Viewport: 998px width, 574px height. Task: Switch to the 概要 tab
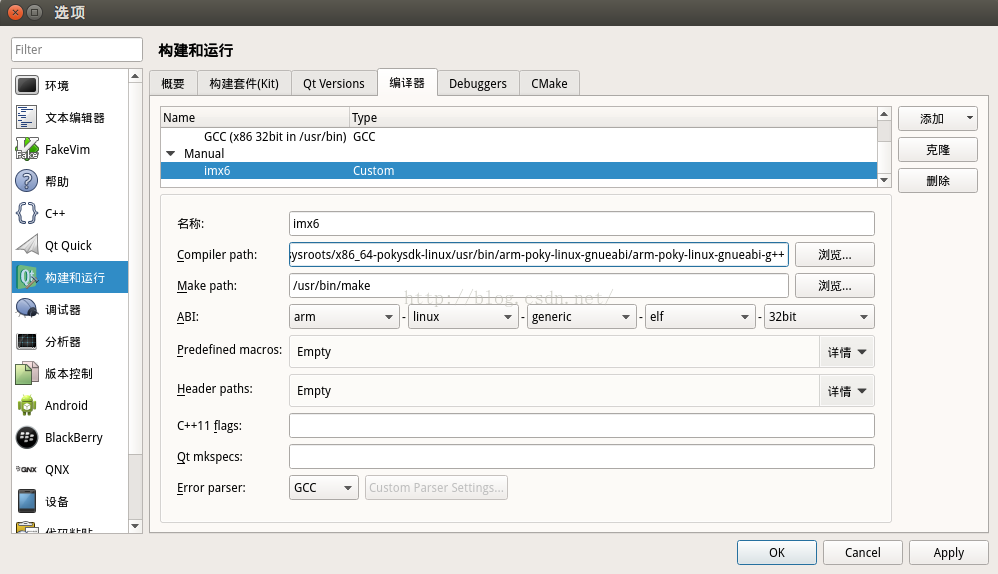point(172,83)
